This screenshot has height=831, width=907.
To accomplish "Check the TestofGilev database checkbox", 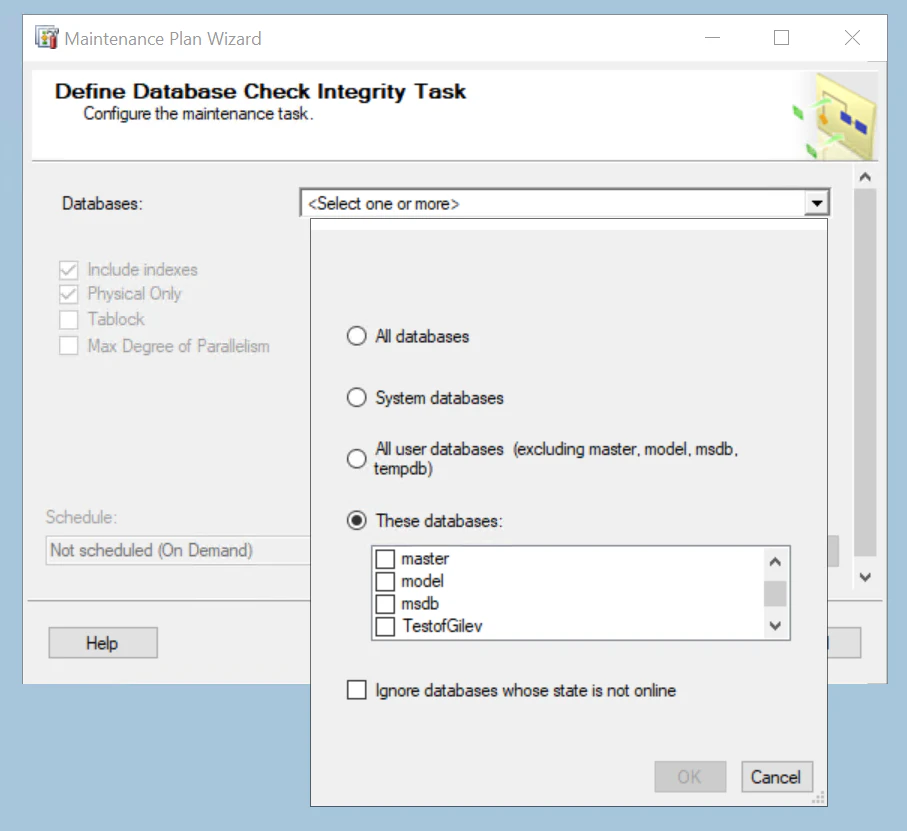I will [x=385, y=627].
